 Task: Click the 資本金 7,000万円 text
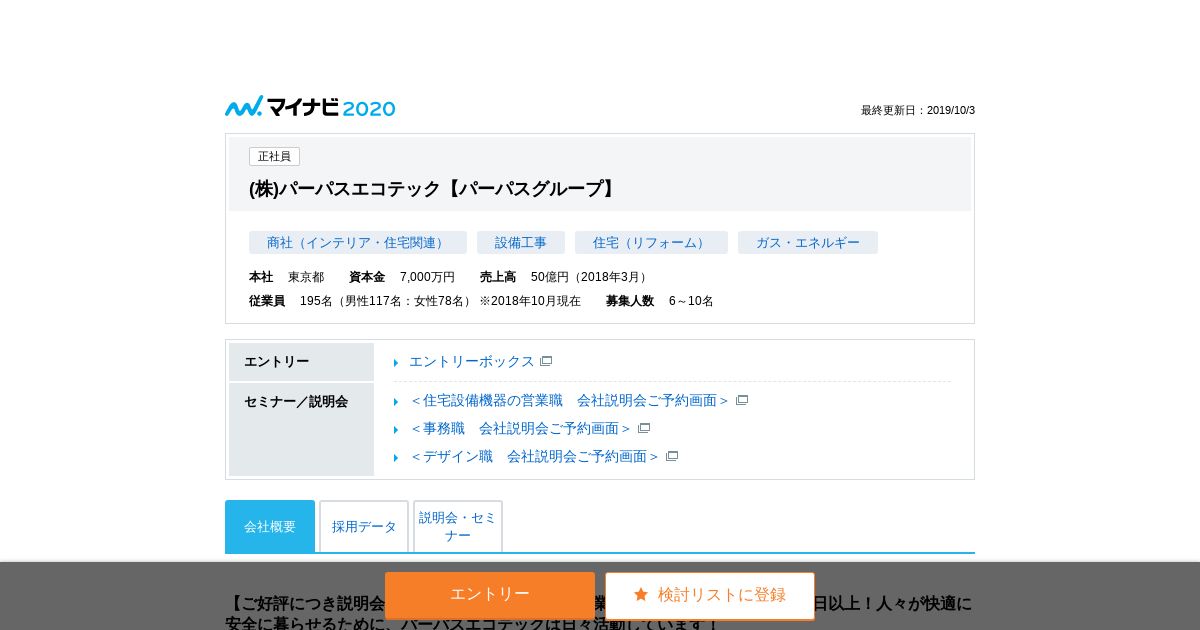(x=402, y=277)
